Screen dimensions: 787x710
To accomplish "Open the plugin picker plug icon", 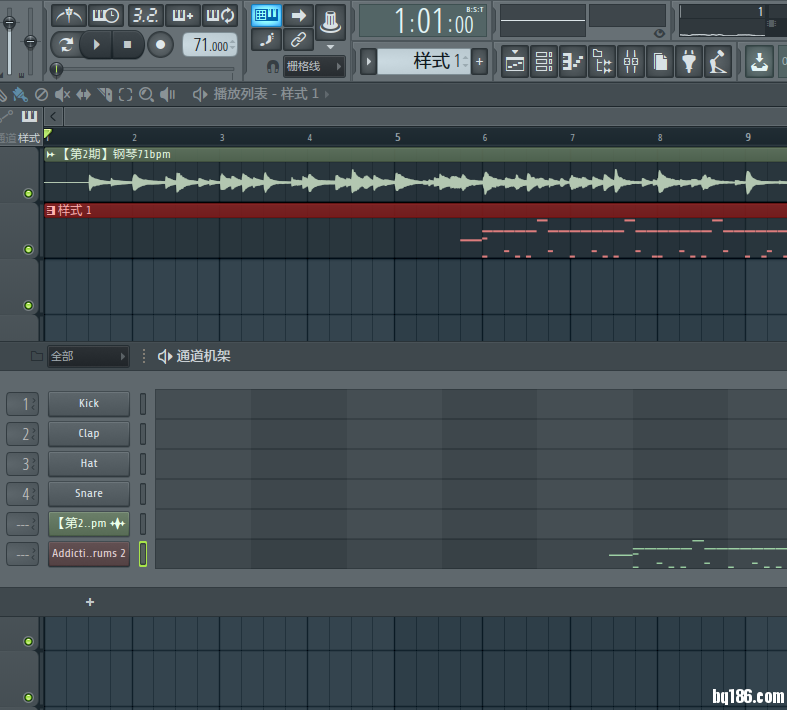I will pyautogui.click(x=688, y=62).
